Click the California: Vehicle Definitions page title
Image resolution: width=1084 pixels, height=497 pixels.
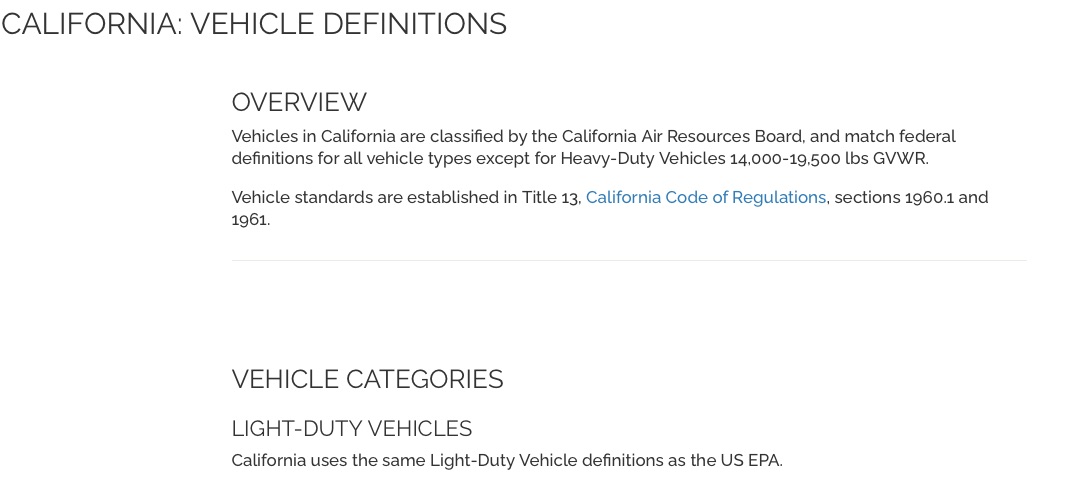tap(254, 24)
